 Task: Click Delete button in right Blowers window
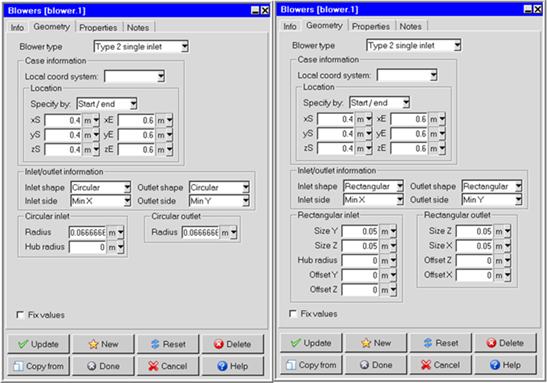[506, 343]
